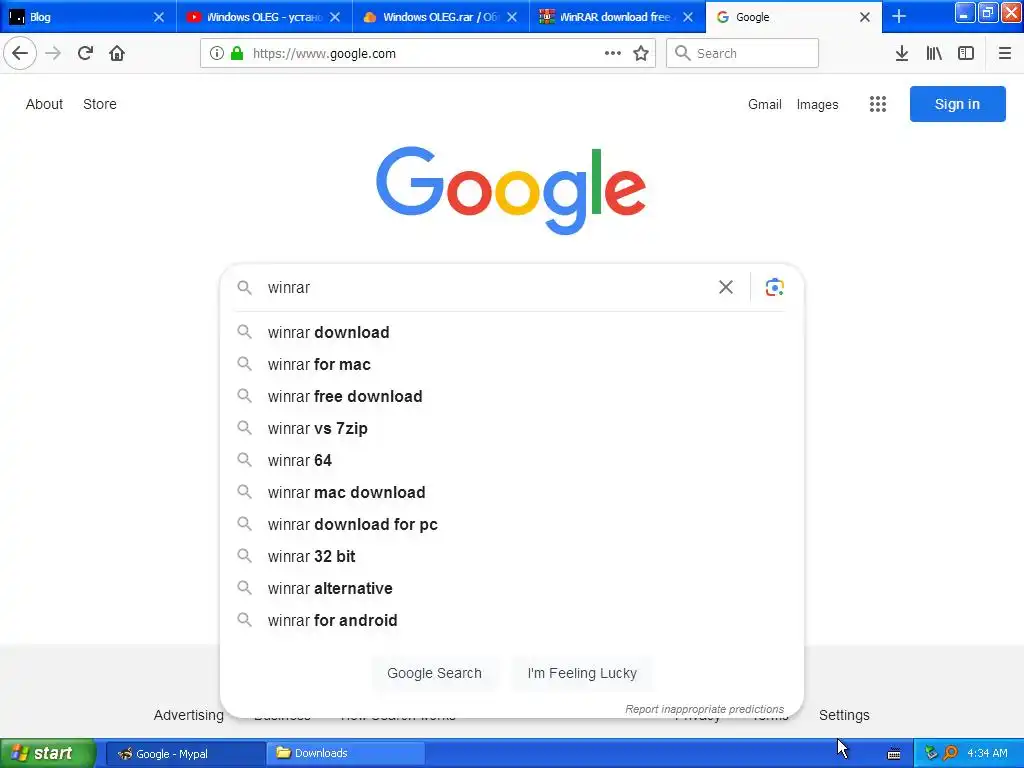Open the library bookshelf icon

coord(934,54)
